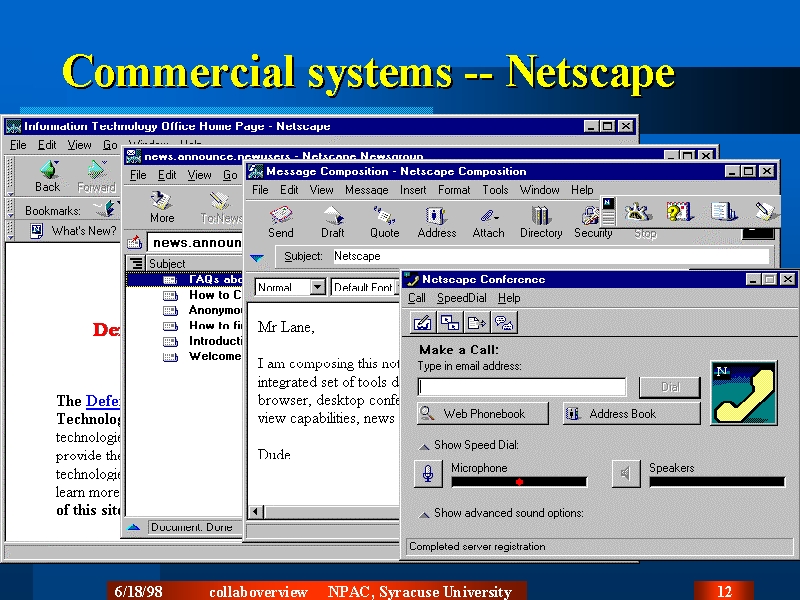Image resolution: width=800 pixels, height=600 pixels.
Task: Click the Web Phonebook button
Action: pyautogui.click(x=483, y=413)
